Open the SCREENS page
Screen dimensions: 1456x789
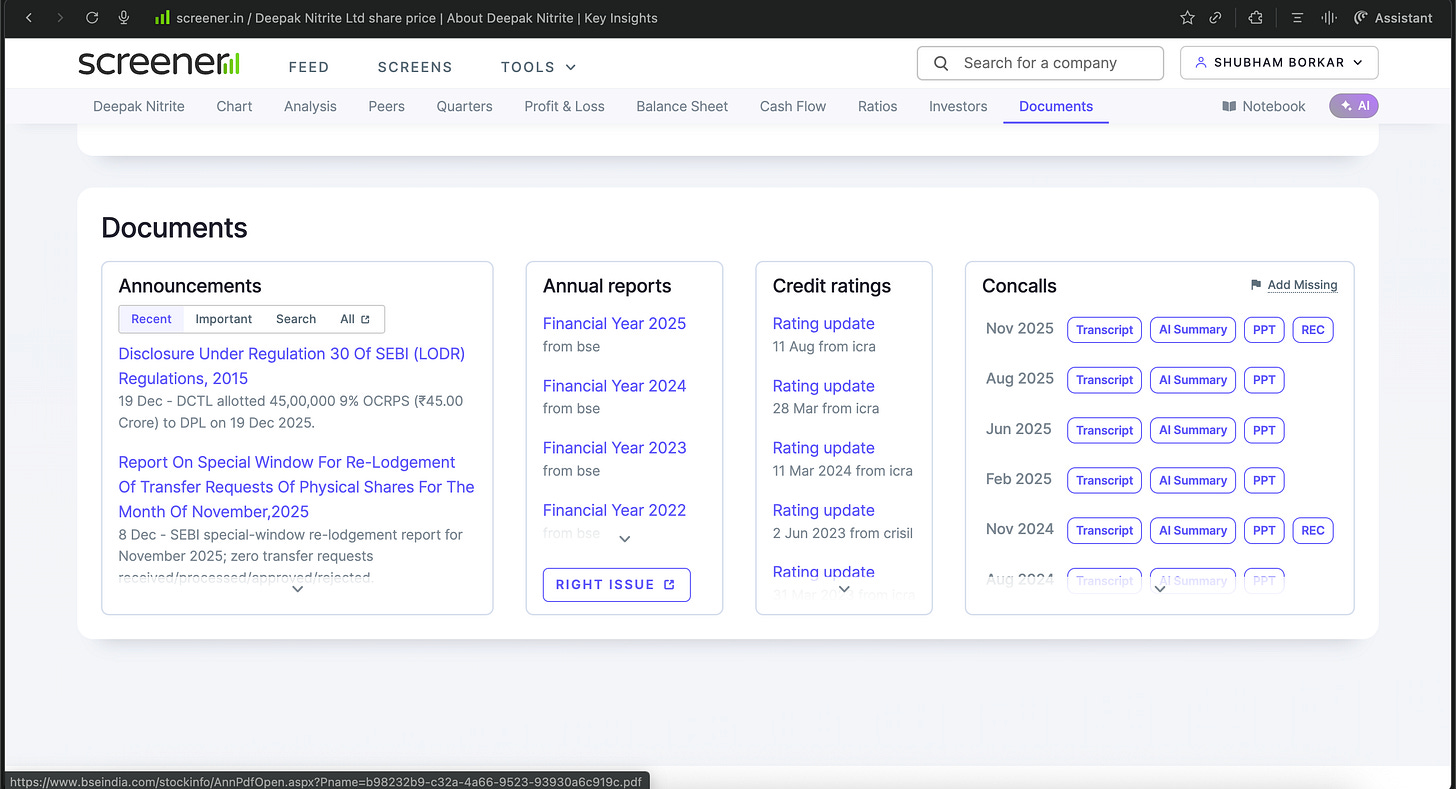(x=415, y=67)
